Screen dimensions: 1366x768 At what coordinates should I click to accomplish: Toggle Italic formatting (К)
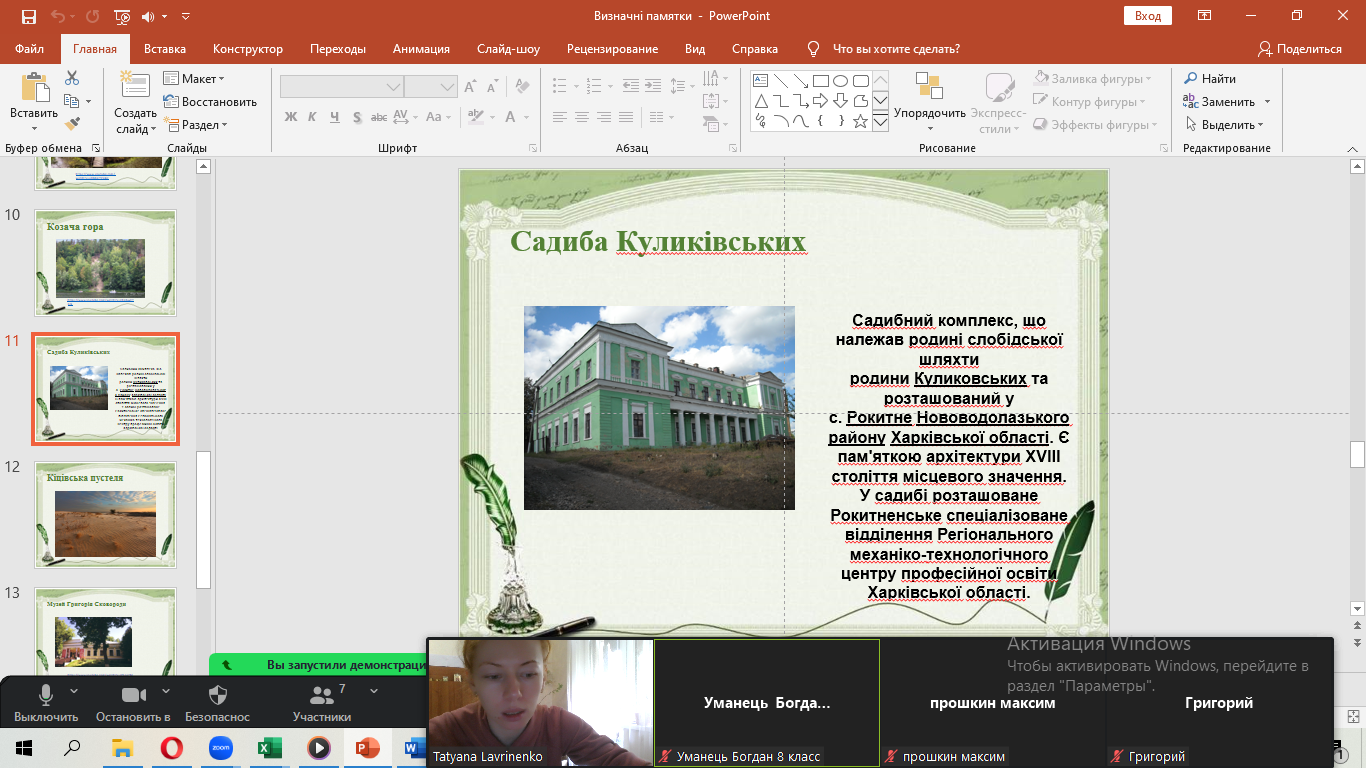(x=312, y=117)
